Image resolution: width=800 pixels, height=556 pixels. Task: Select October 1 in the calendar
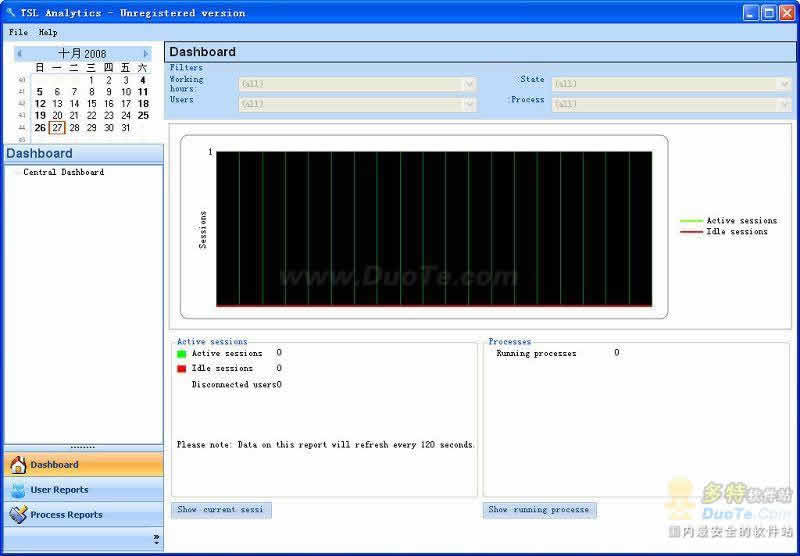click(91, 80)
